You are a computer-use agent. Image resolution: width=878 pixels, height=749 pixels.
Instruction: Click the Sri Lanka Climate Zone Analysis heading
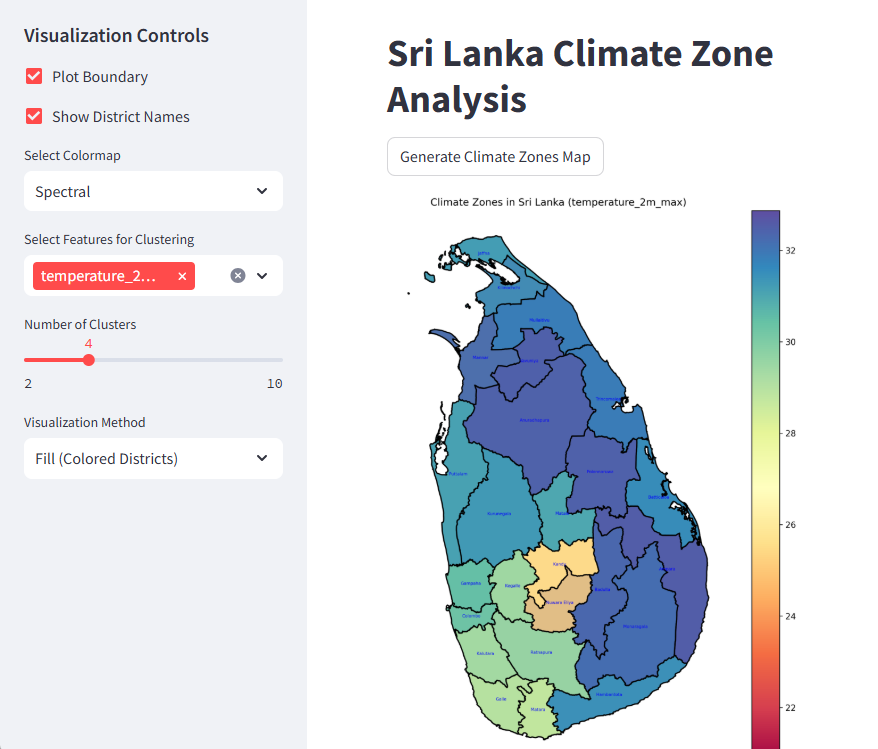580,75
